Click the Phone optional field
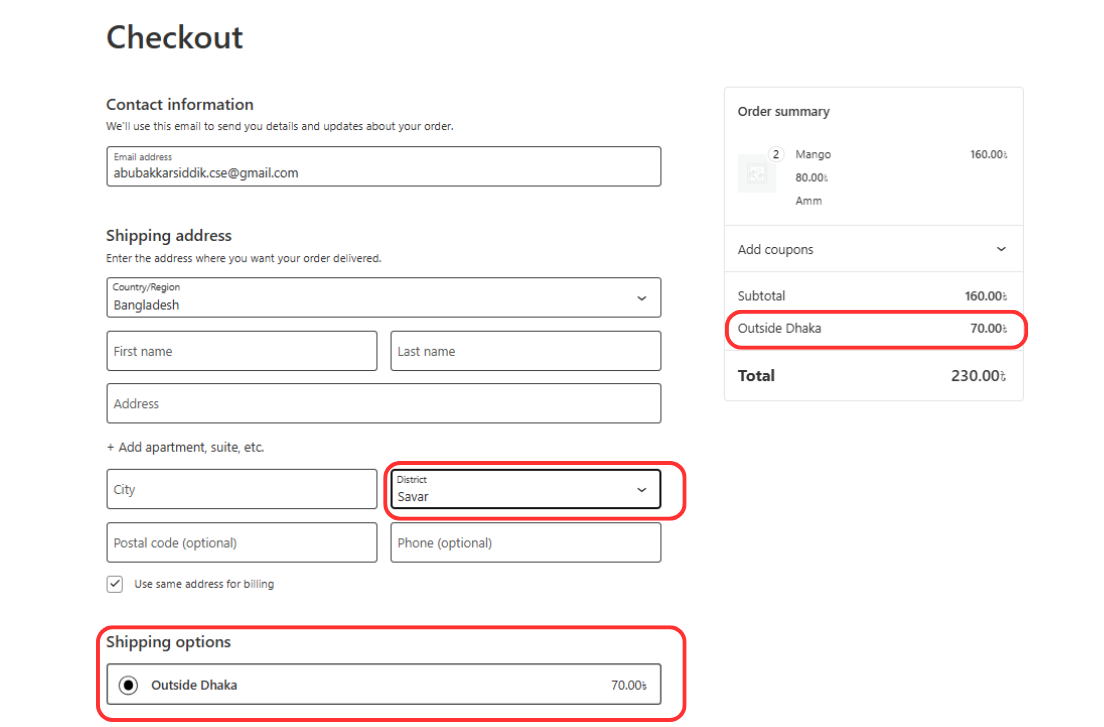 tap(525, 542)
